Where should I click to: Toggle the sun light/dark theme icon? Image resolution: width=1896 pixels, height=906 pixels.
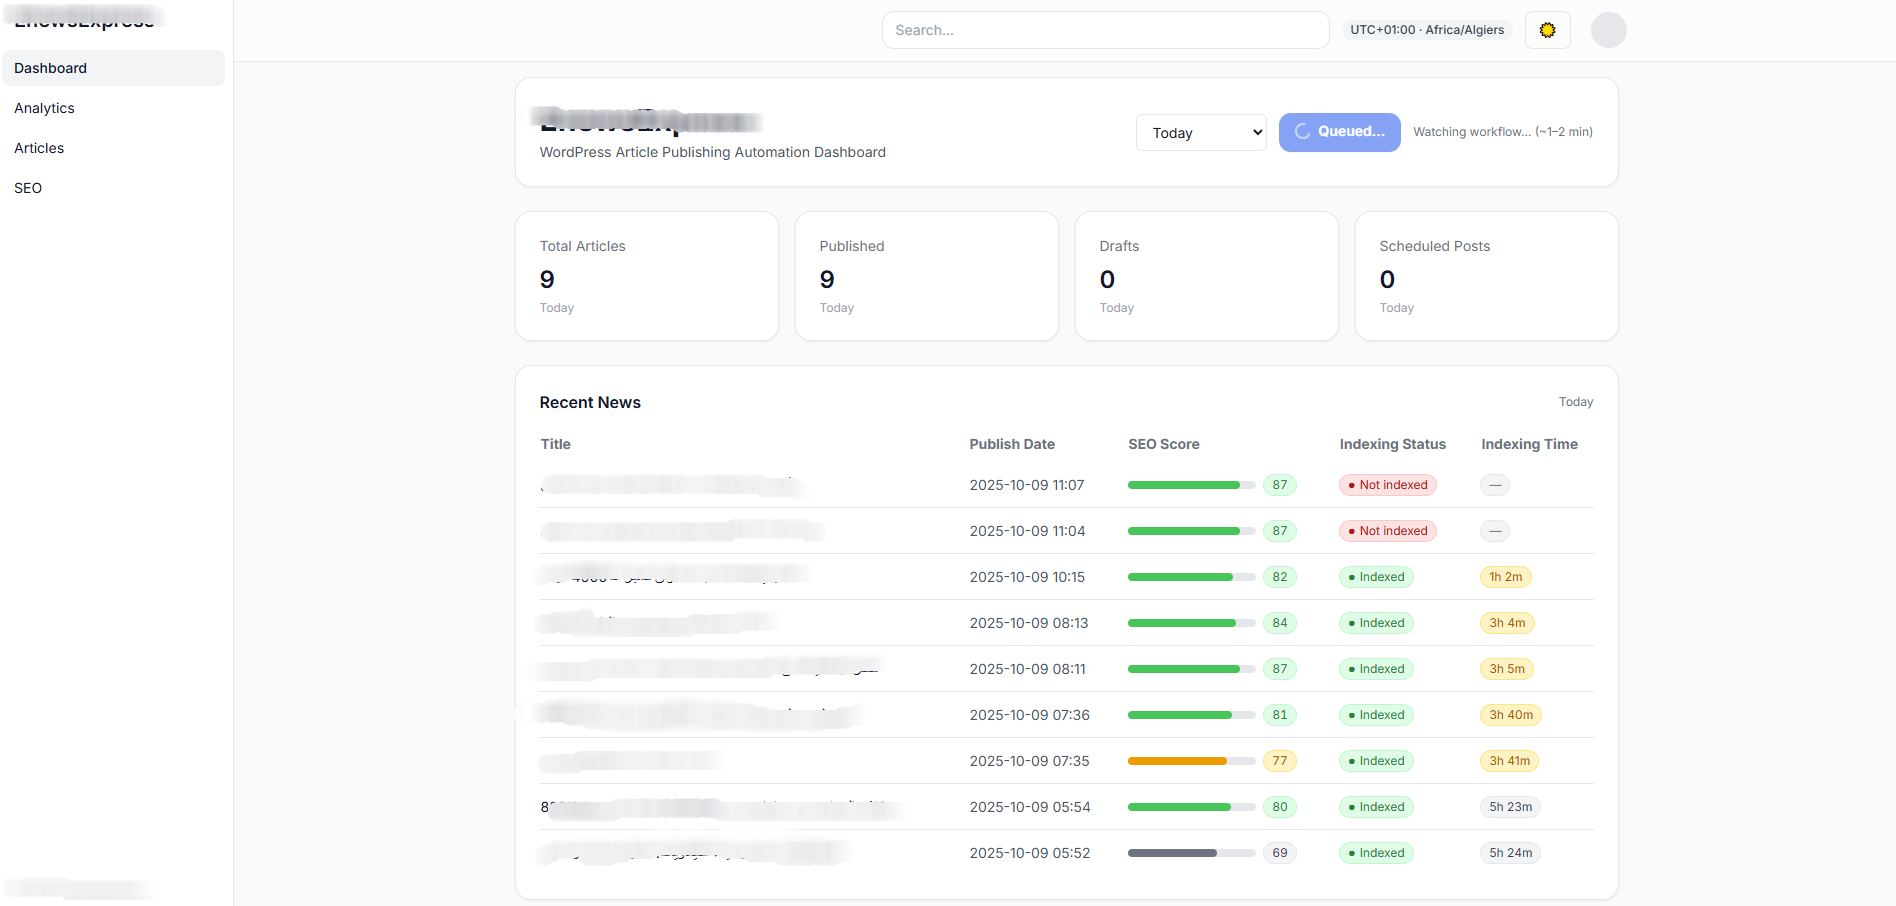(x=1547, y=30)
